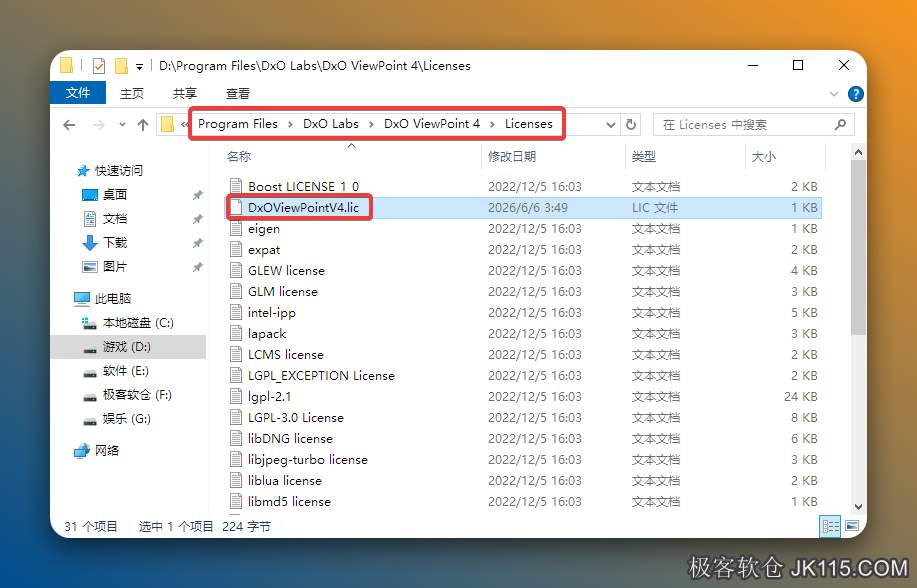This screenshot has height=588, width=917.
Task: Sort by the 修改日期 column header
Action: [x=512, y=156]
